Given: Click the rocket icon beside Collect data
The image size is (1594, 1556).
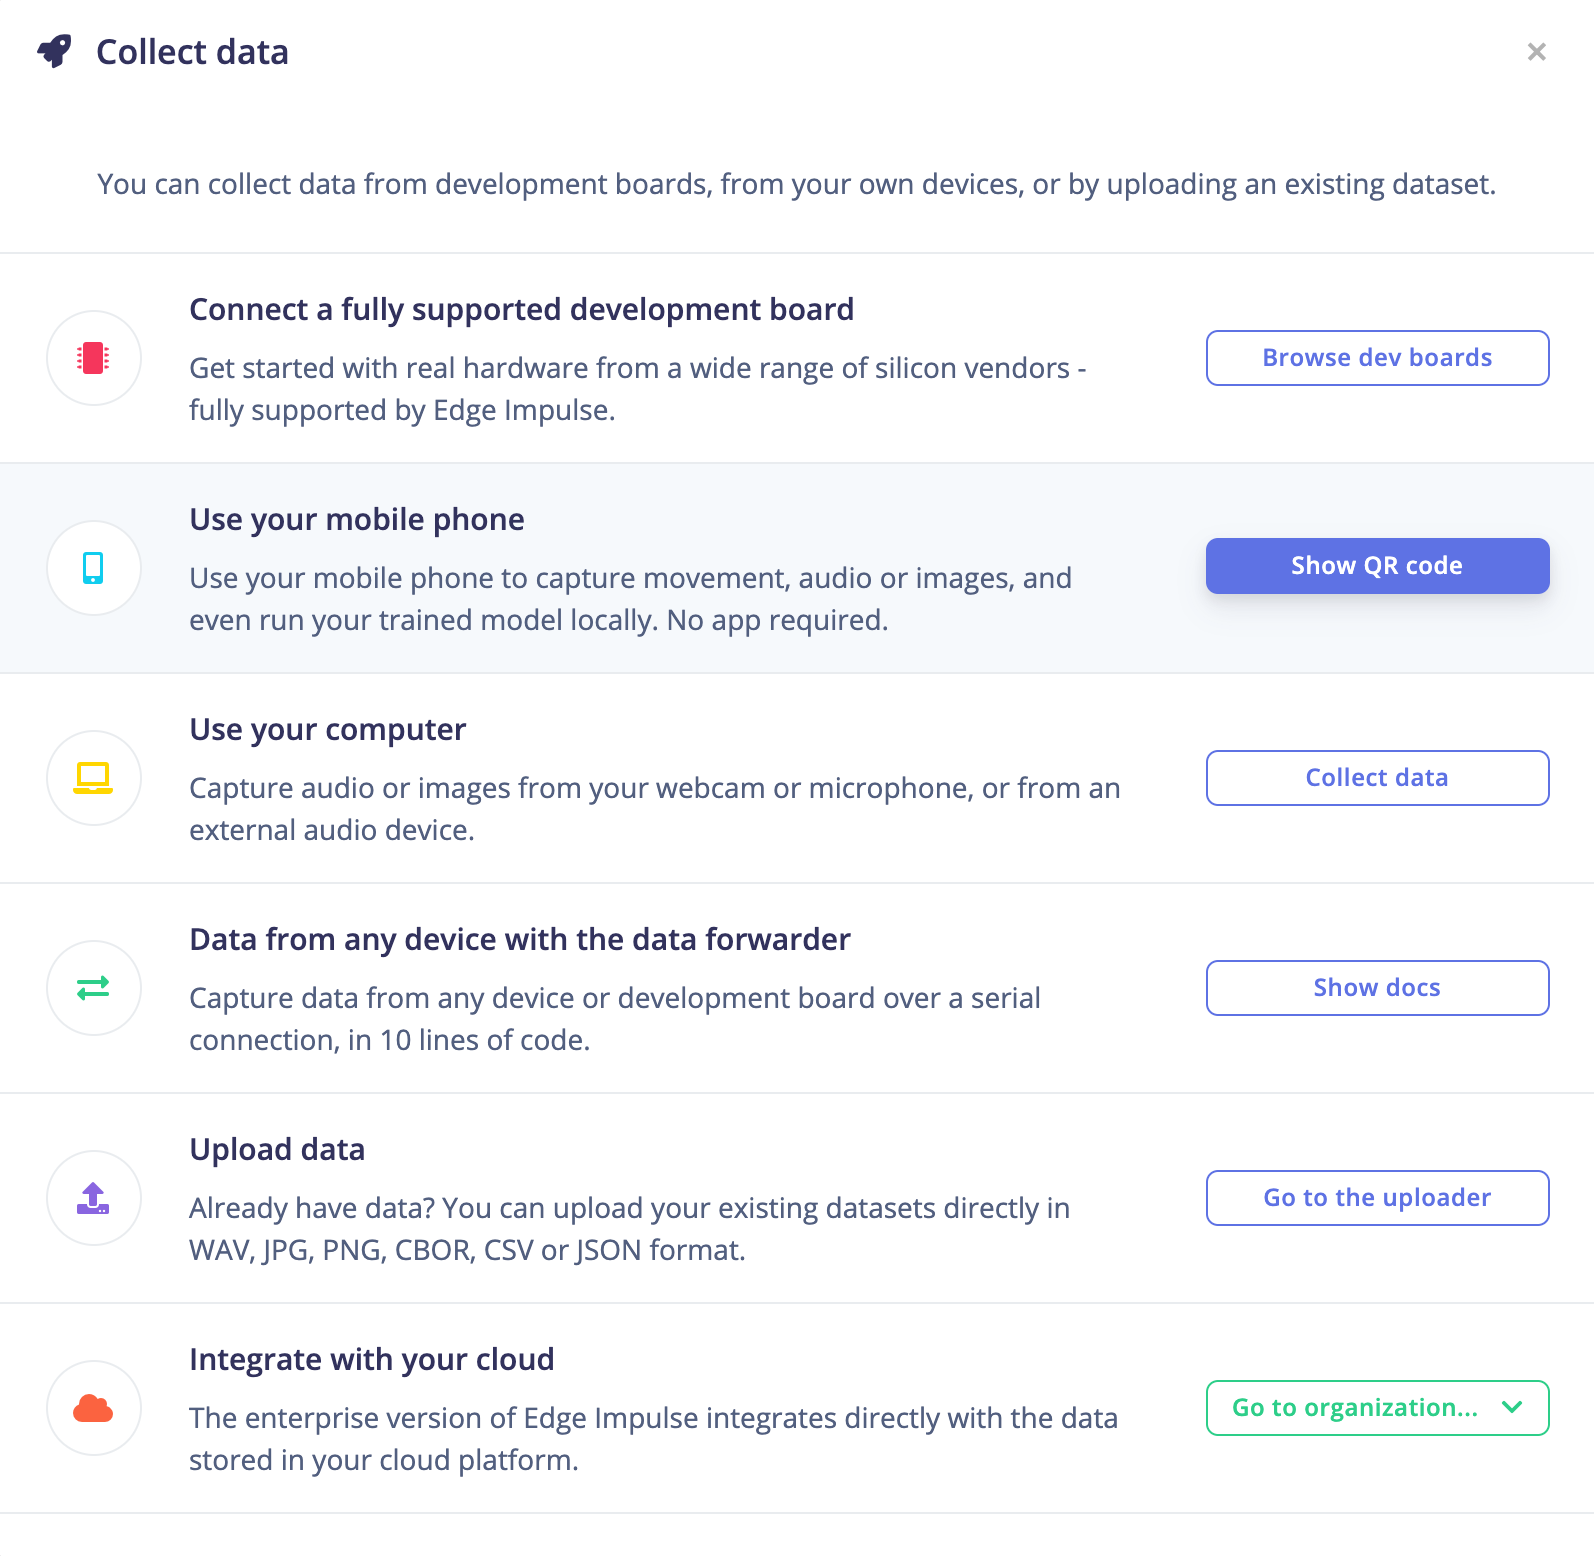Looking at the screenshot, I should point(55,51).
